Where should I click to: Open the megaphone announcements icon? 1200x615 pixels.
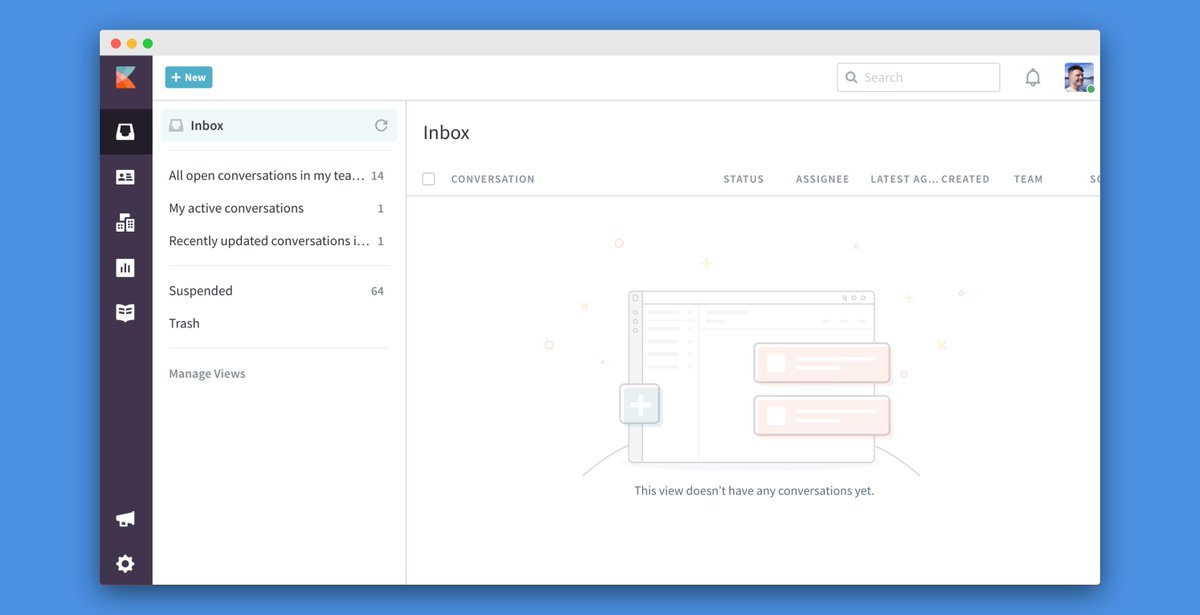click(125, 519)
